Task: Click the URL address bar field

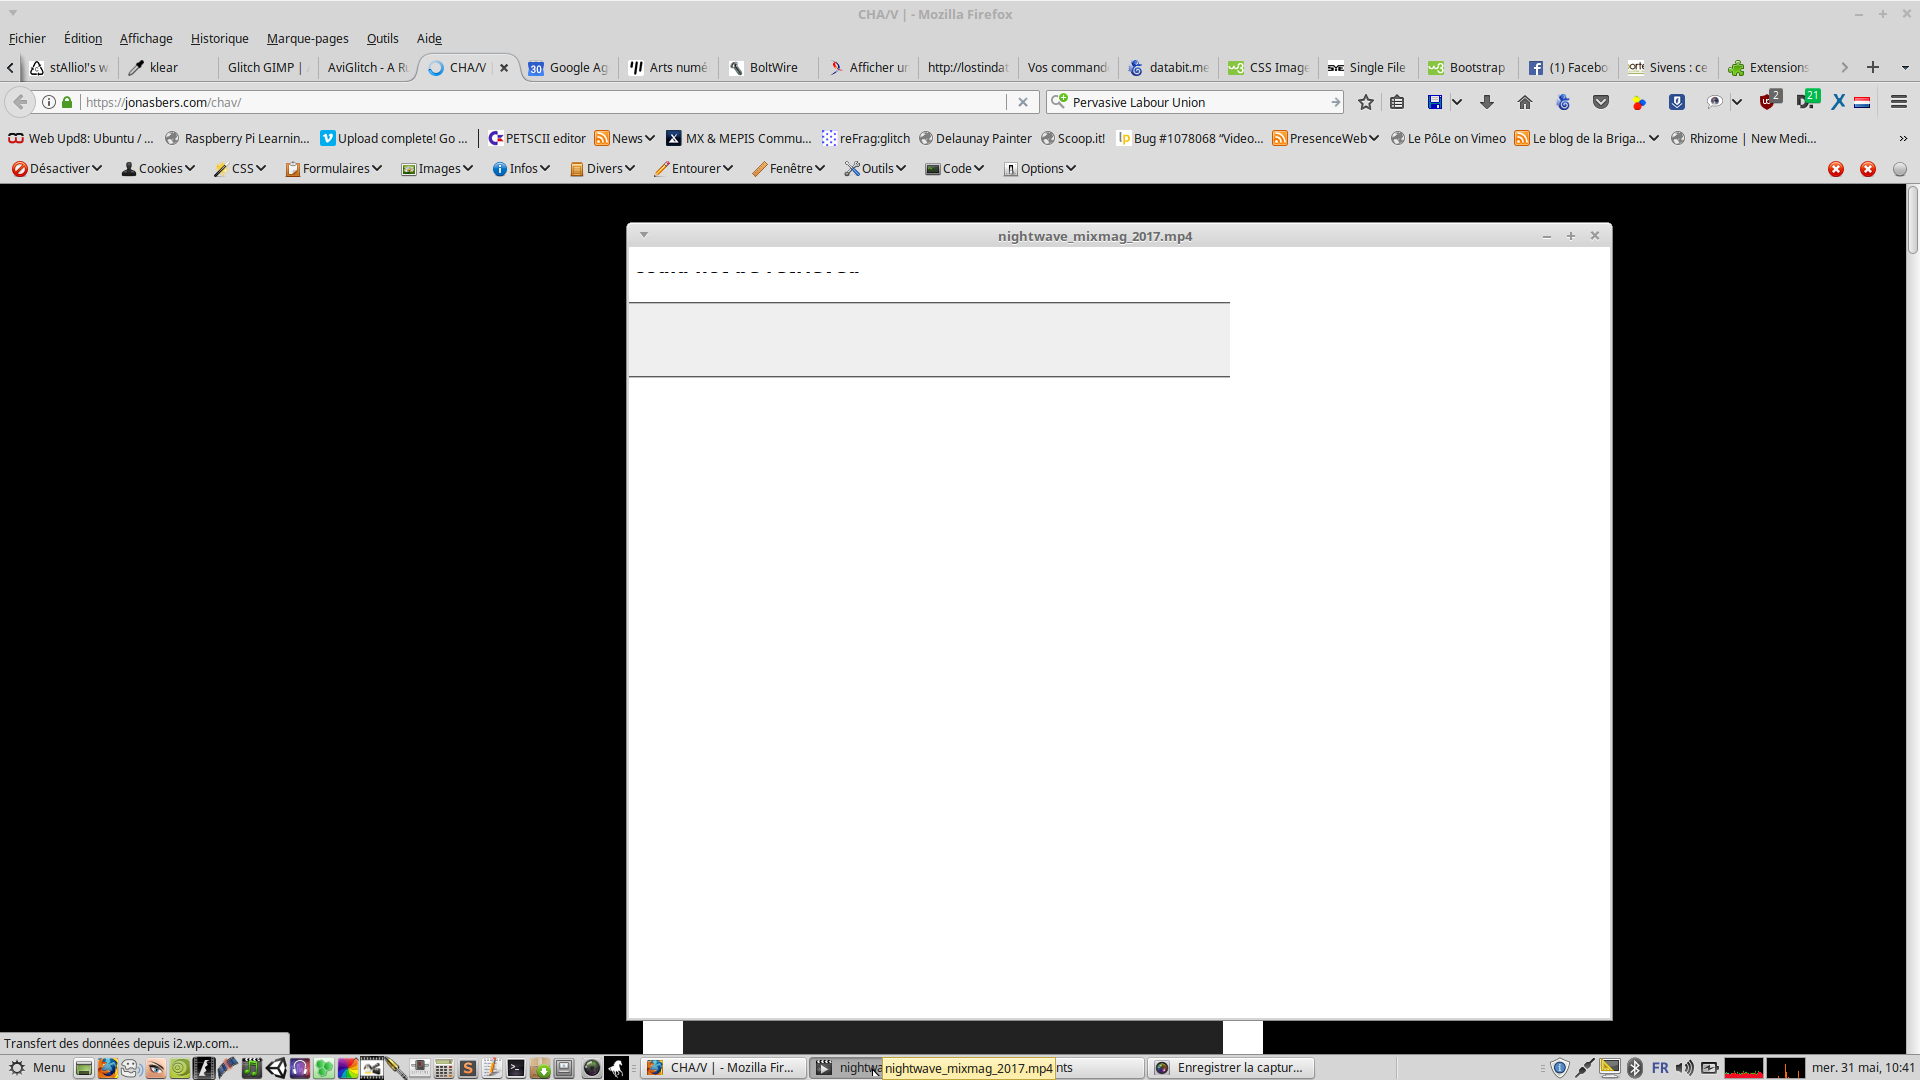Action: (x=540, y=102)
